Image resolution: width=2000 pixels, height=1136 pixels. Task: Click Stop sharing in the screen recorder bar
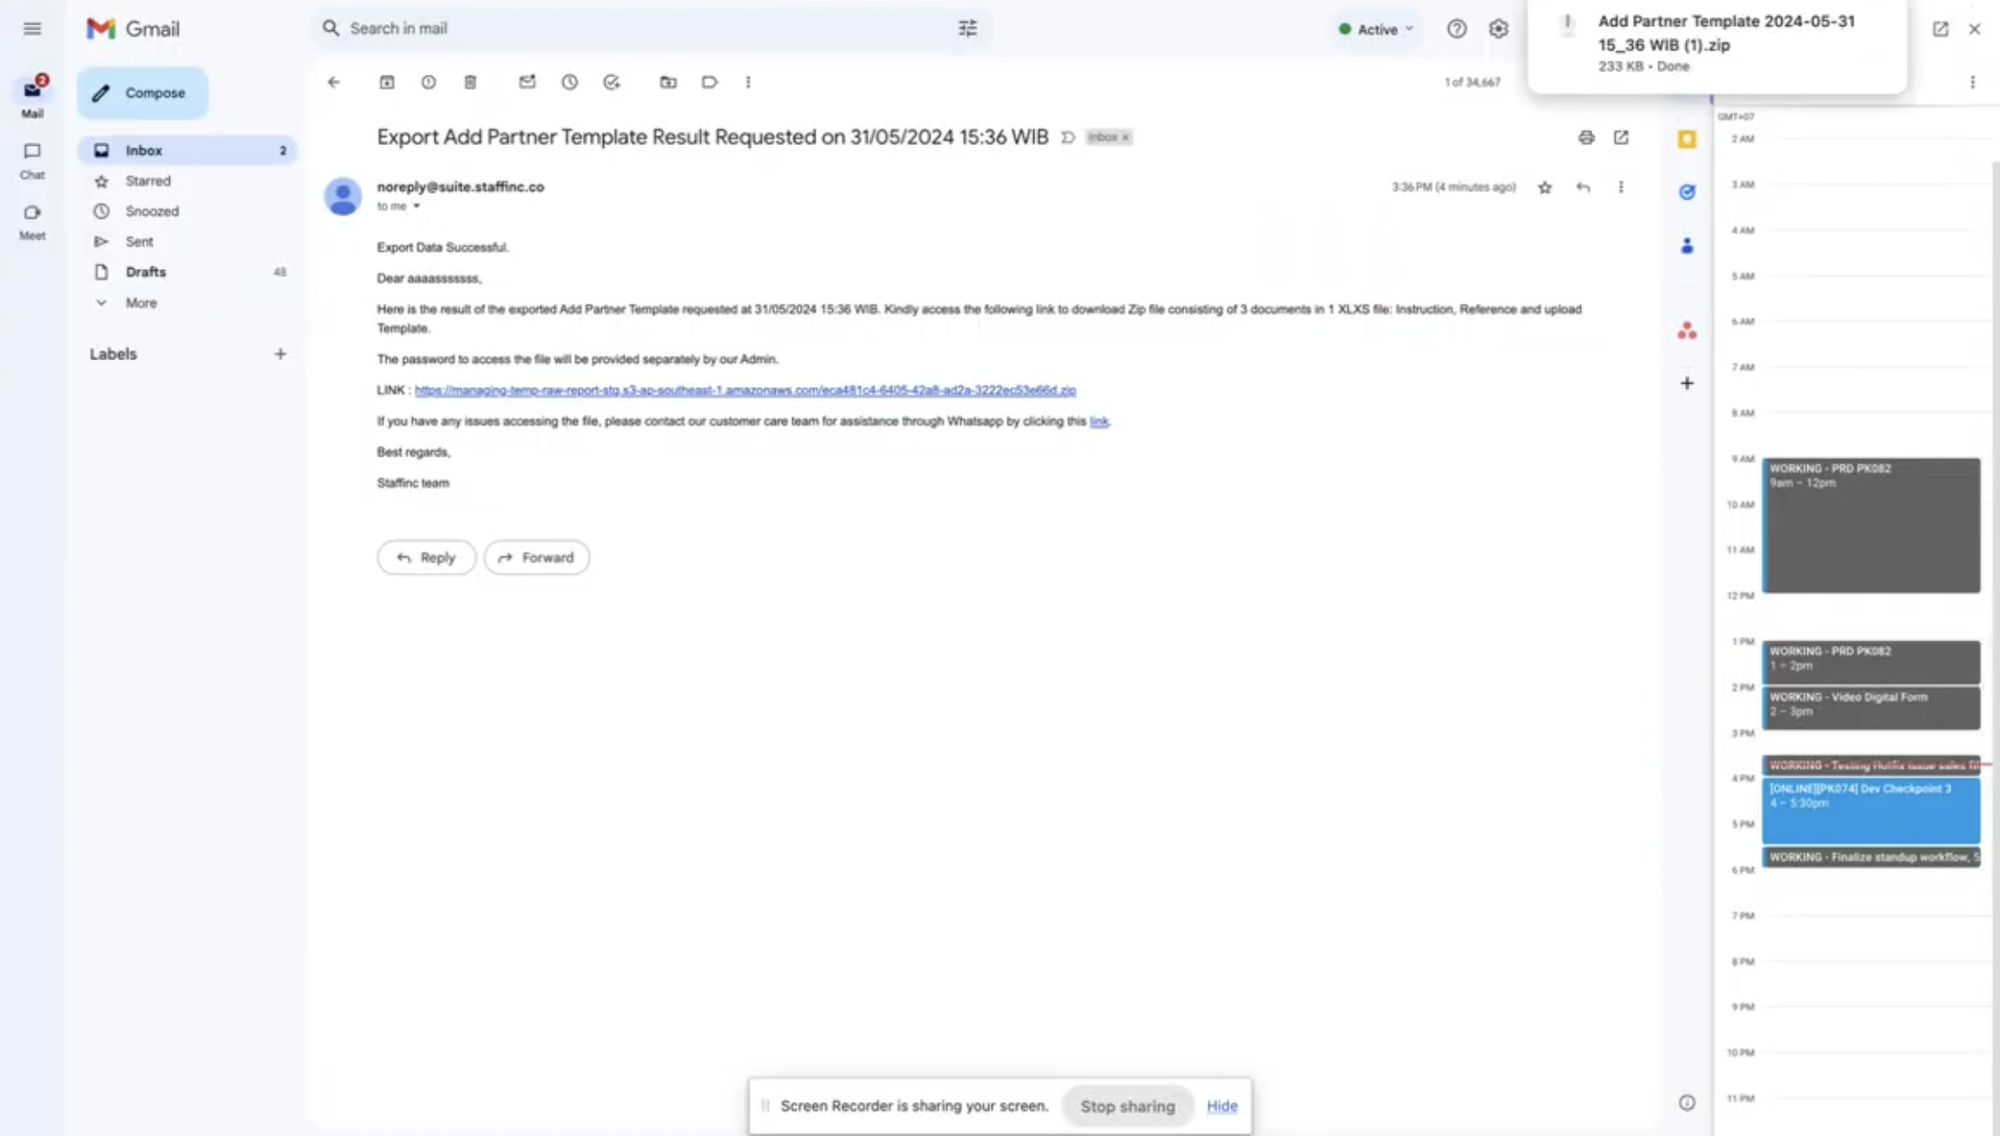(x=1127, y=1106)
